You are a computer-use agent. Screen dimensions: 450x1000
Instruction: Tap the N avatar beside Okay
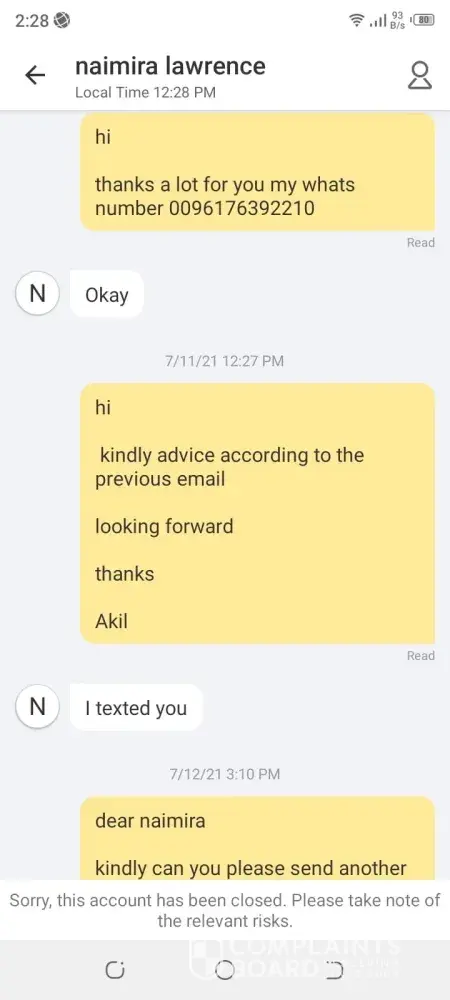pos(38,295)
